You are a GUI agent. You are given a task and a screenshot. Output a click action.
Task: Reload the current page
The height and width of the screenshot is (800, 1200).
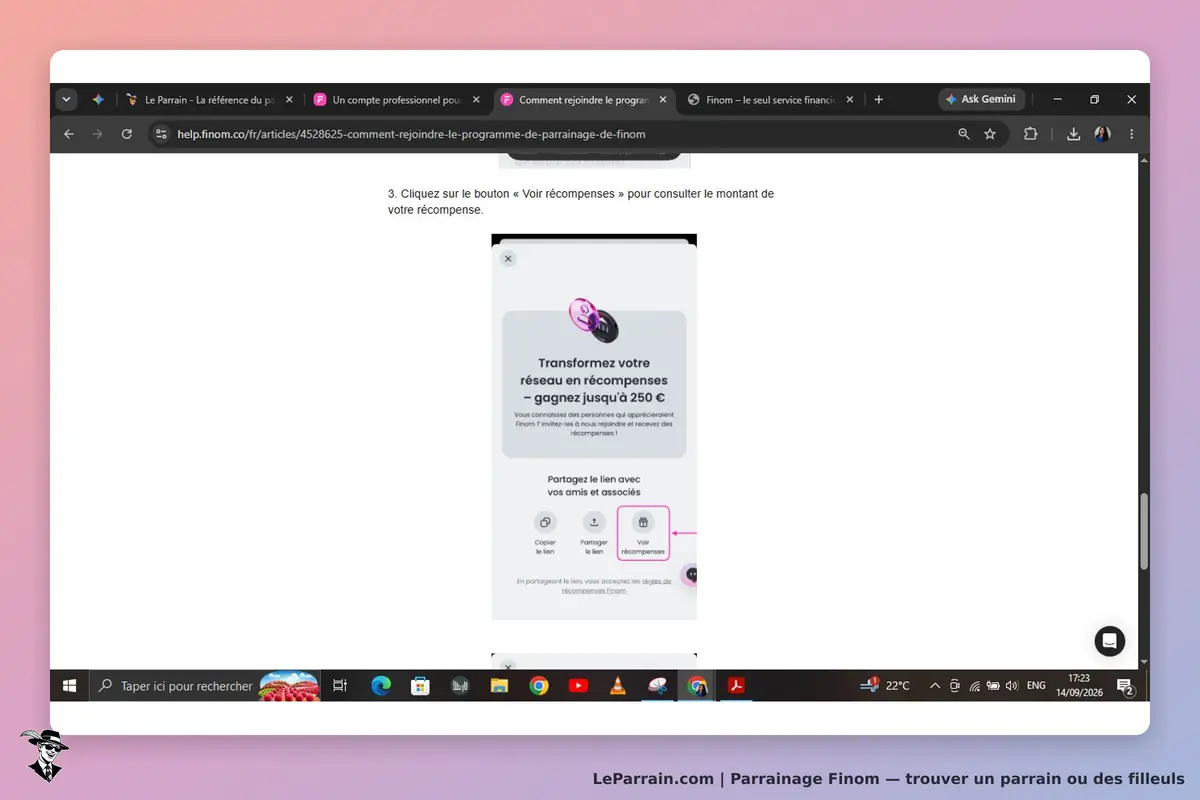point(127,134)
